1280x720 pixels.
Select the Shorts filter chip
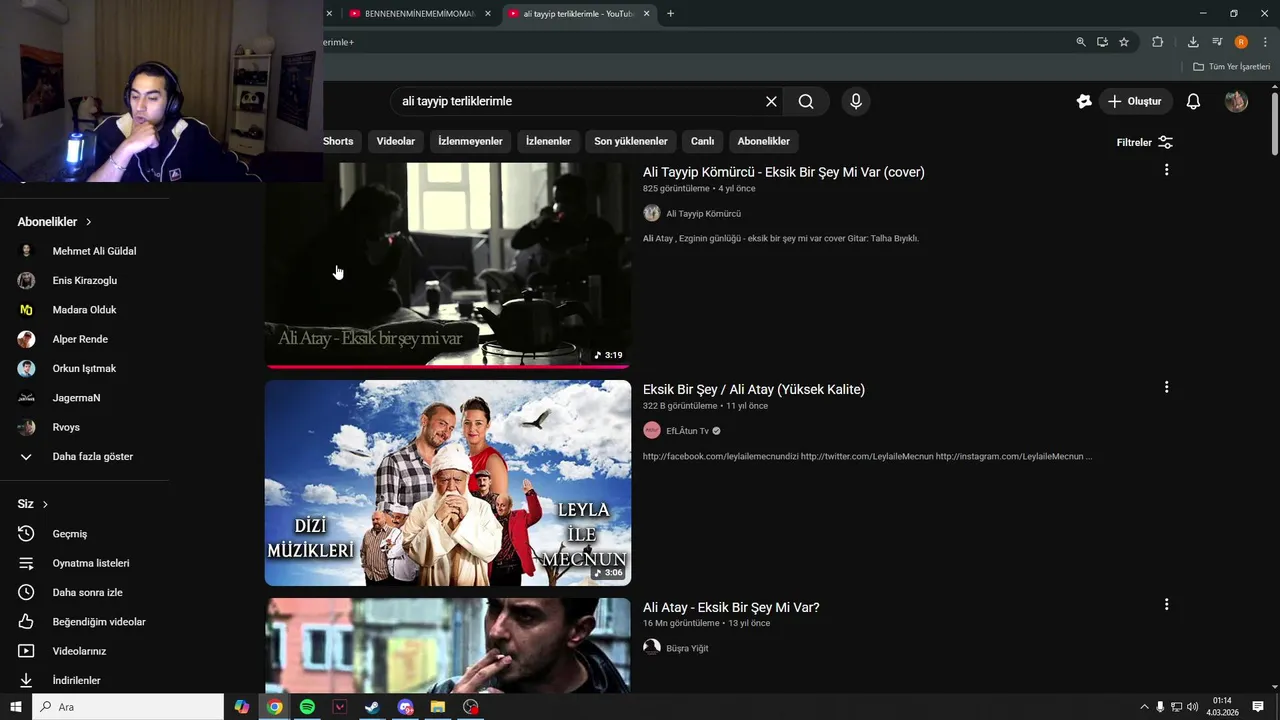[x=340, y=141]
